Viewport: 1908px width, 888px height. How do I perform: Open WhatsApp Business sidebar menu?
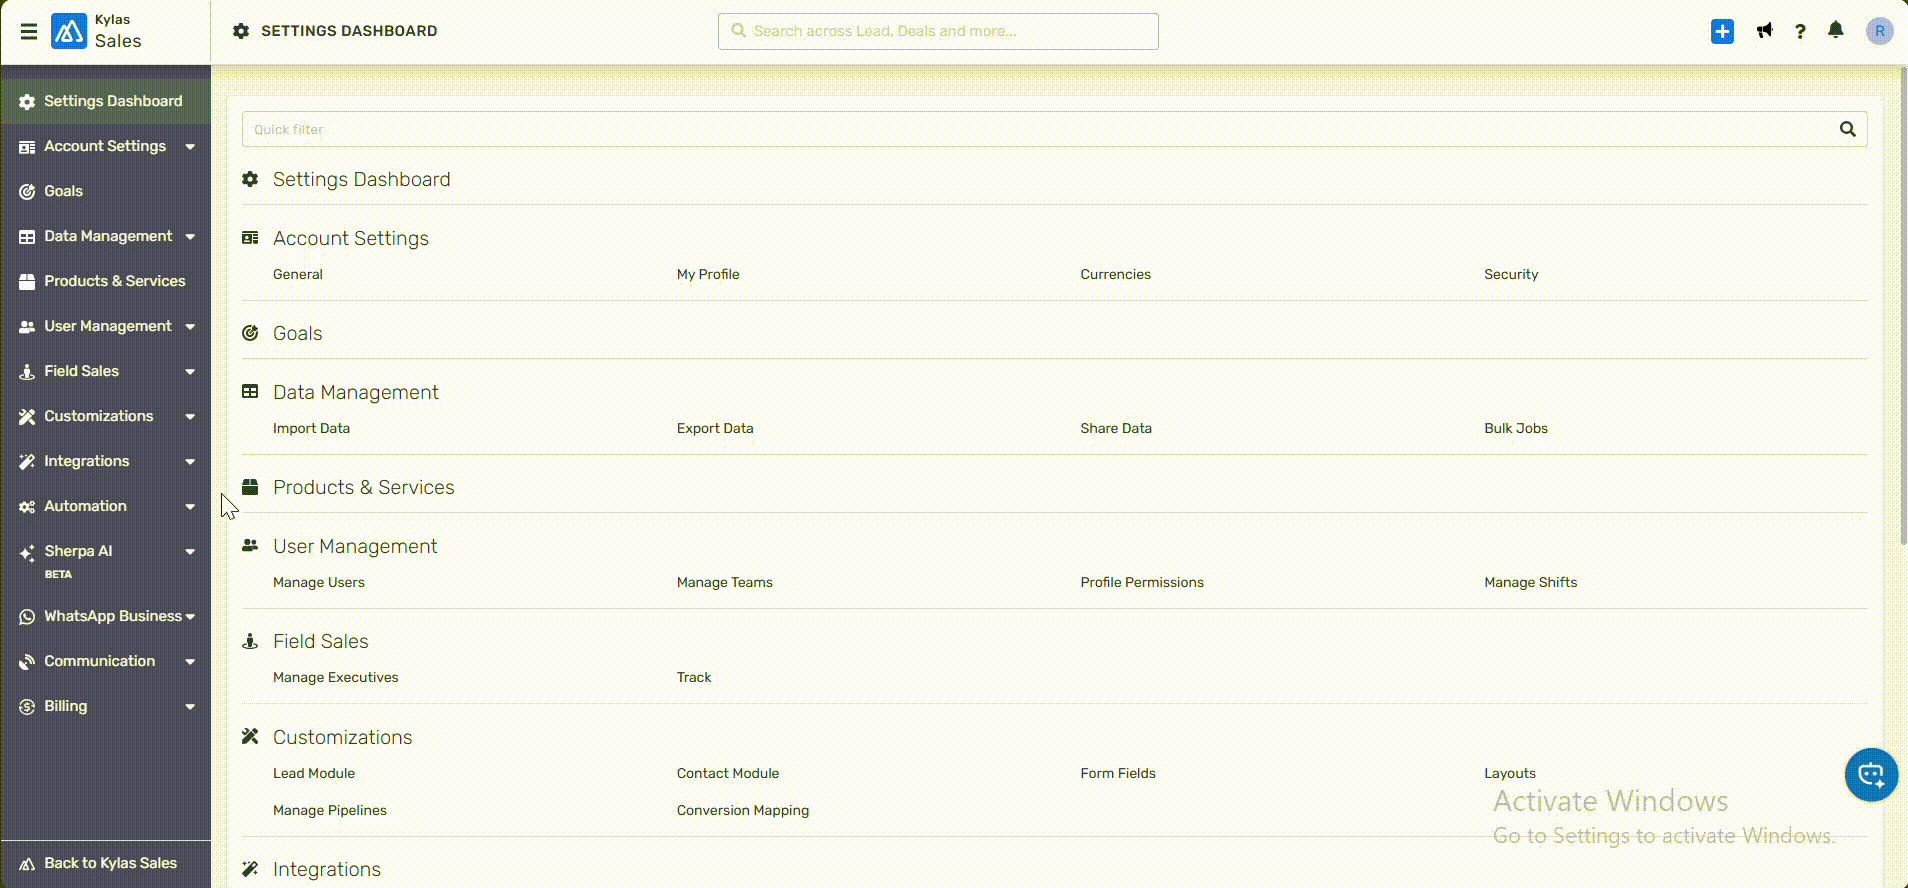[106, 616]
